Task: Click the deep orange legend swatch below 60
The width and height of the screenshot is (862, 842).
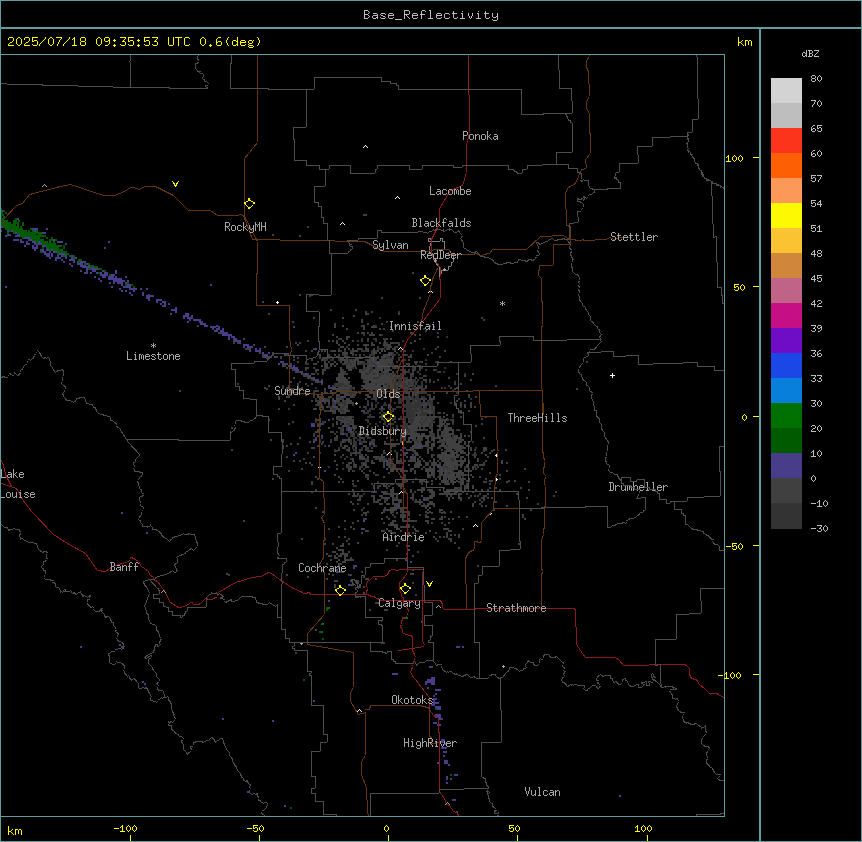Action: (x=786, y=165)
